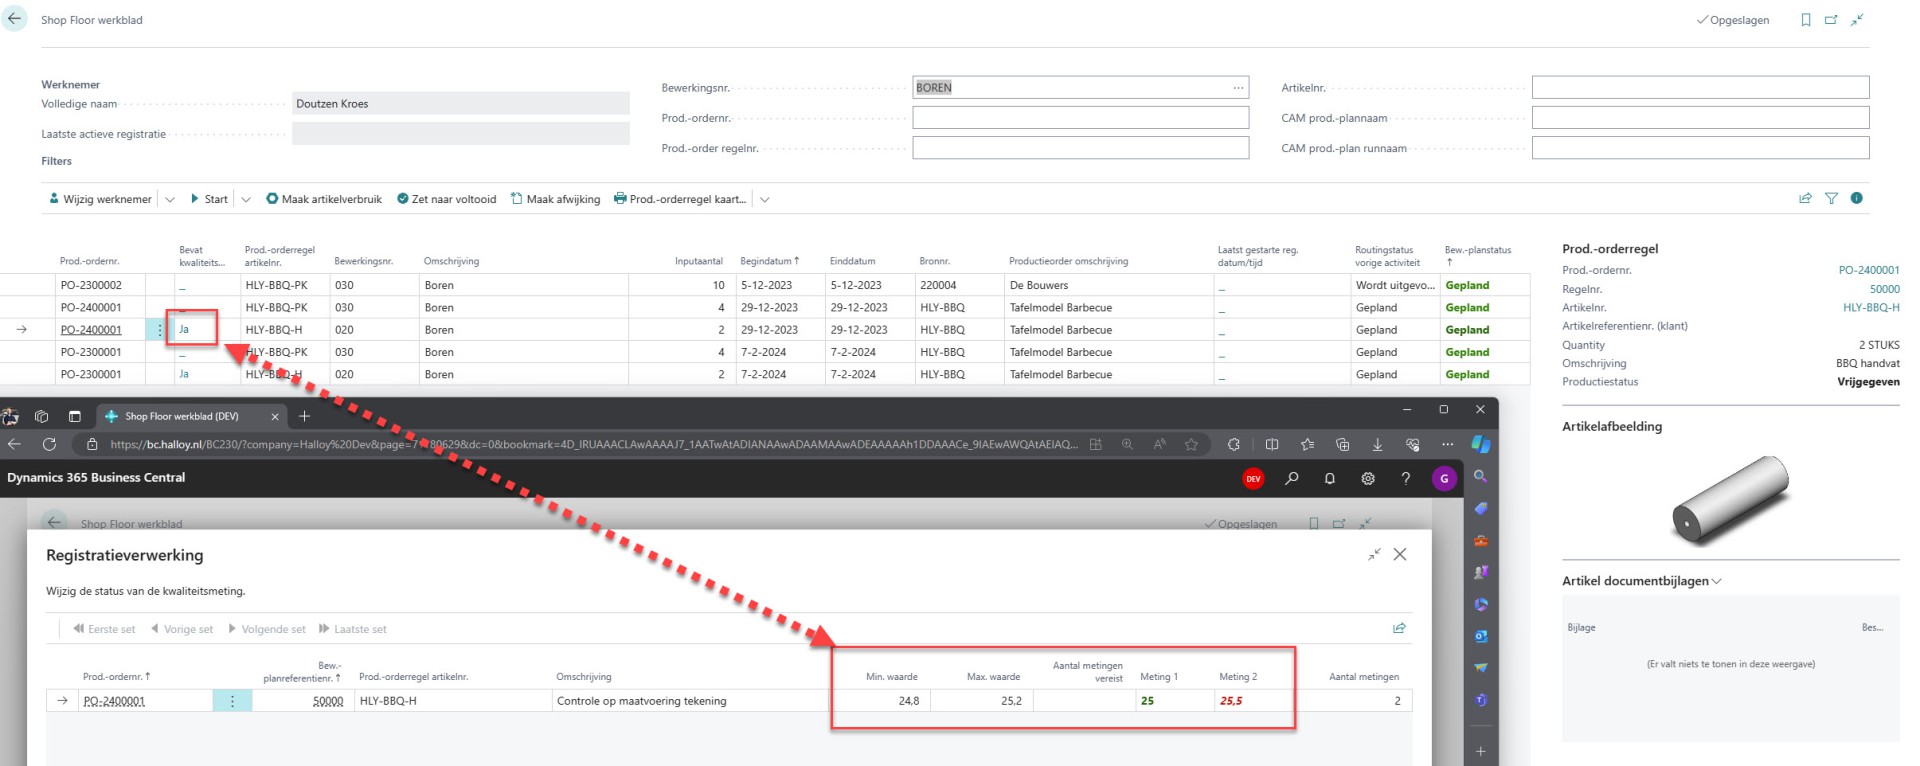The image size is (1920, 766).
Task: Reload the page in Edge window
Action: 49,444
